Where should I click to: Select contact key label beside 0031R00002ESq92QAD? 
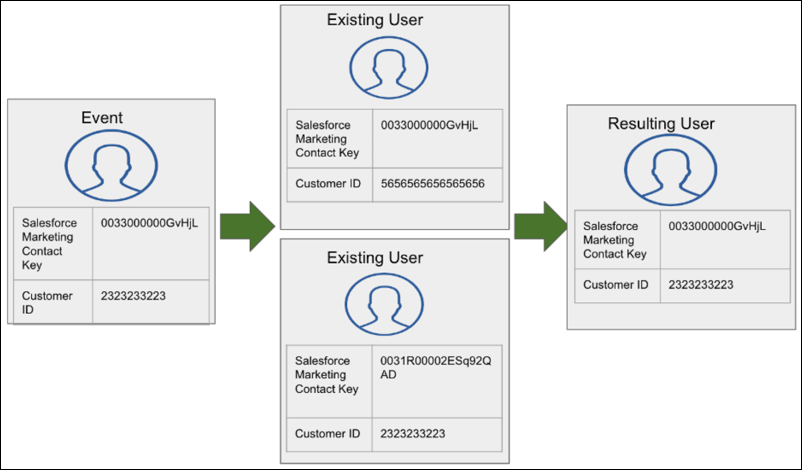click(327, 375)
